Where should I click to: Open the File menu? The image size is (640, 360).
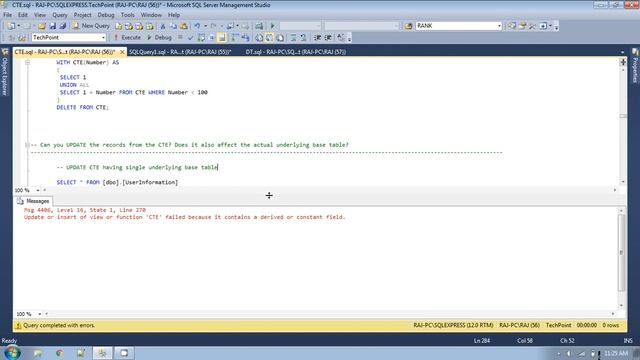point(7,15)
